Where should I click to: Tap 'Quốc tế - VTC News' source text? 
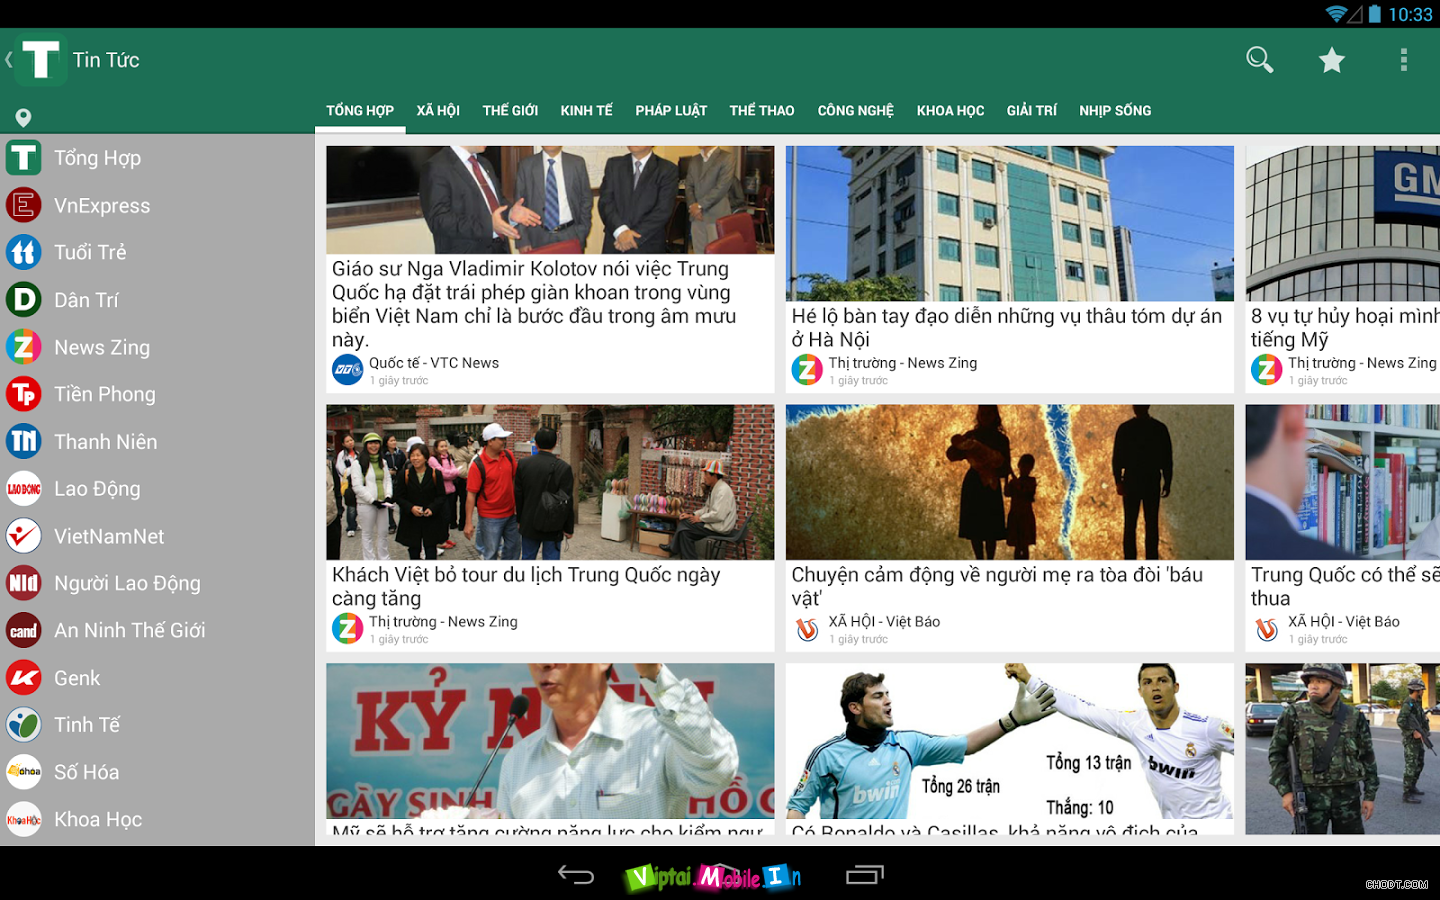[434, 363]
